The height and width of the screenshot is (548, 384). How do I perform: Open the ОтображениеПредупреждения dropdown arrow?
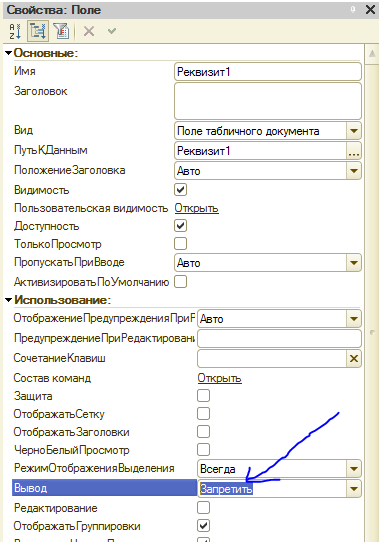click(x=354, y=319)
